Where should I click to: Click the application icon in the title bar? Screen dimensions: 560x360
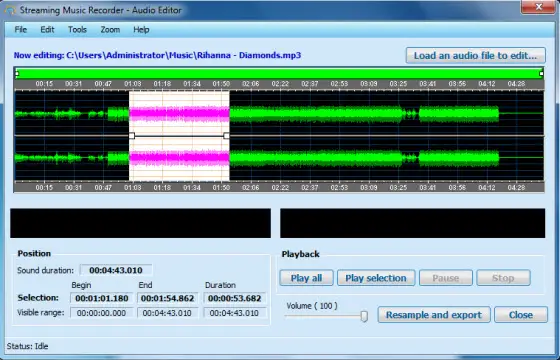[10, 10]
